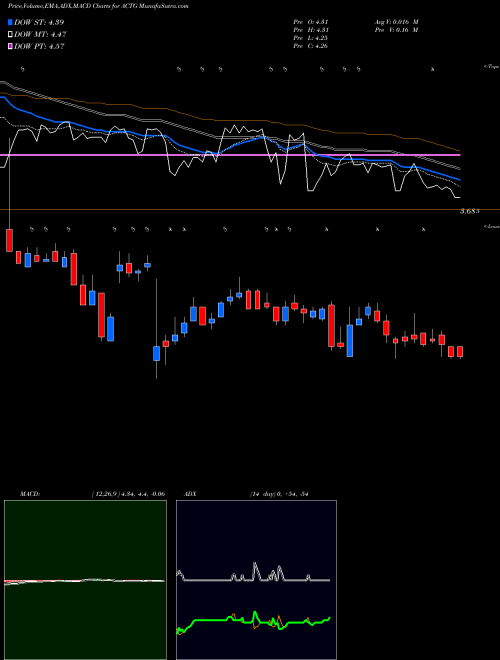Click the 'Pre C: 4.26' close value

click(x=311, y=46)
